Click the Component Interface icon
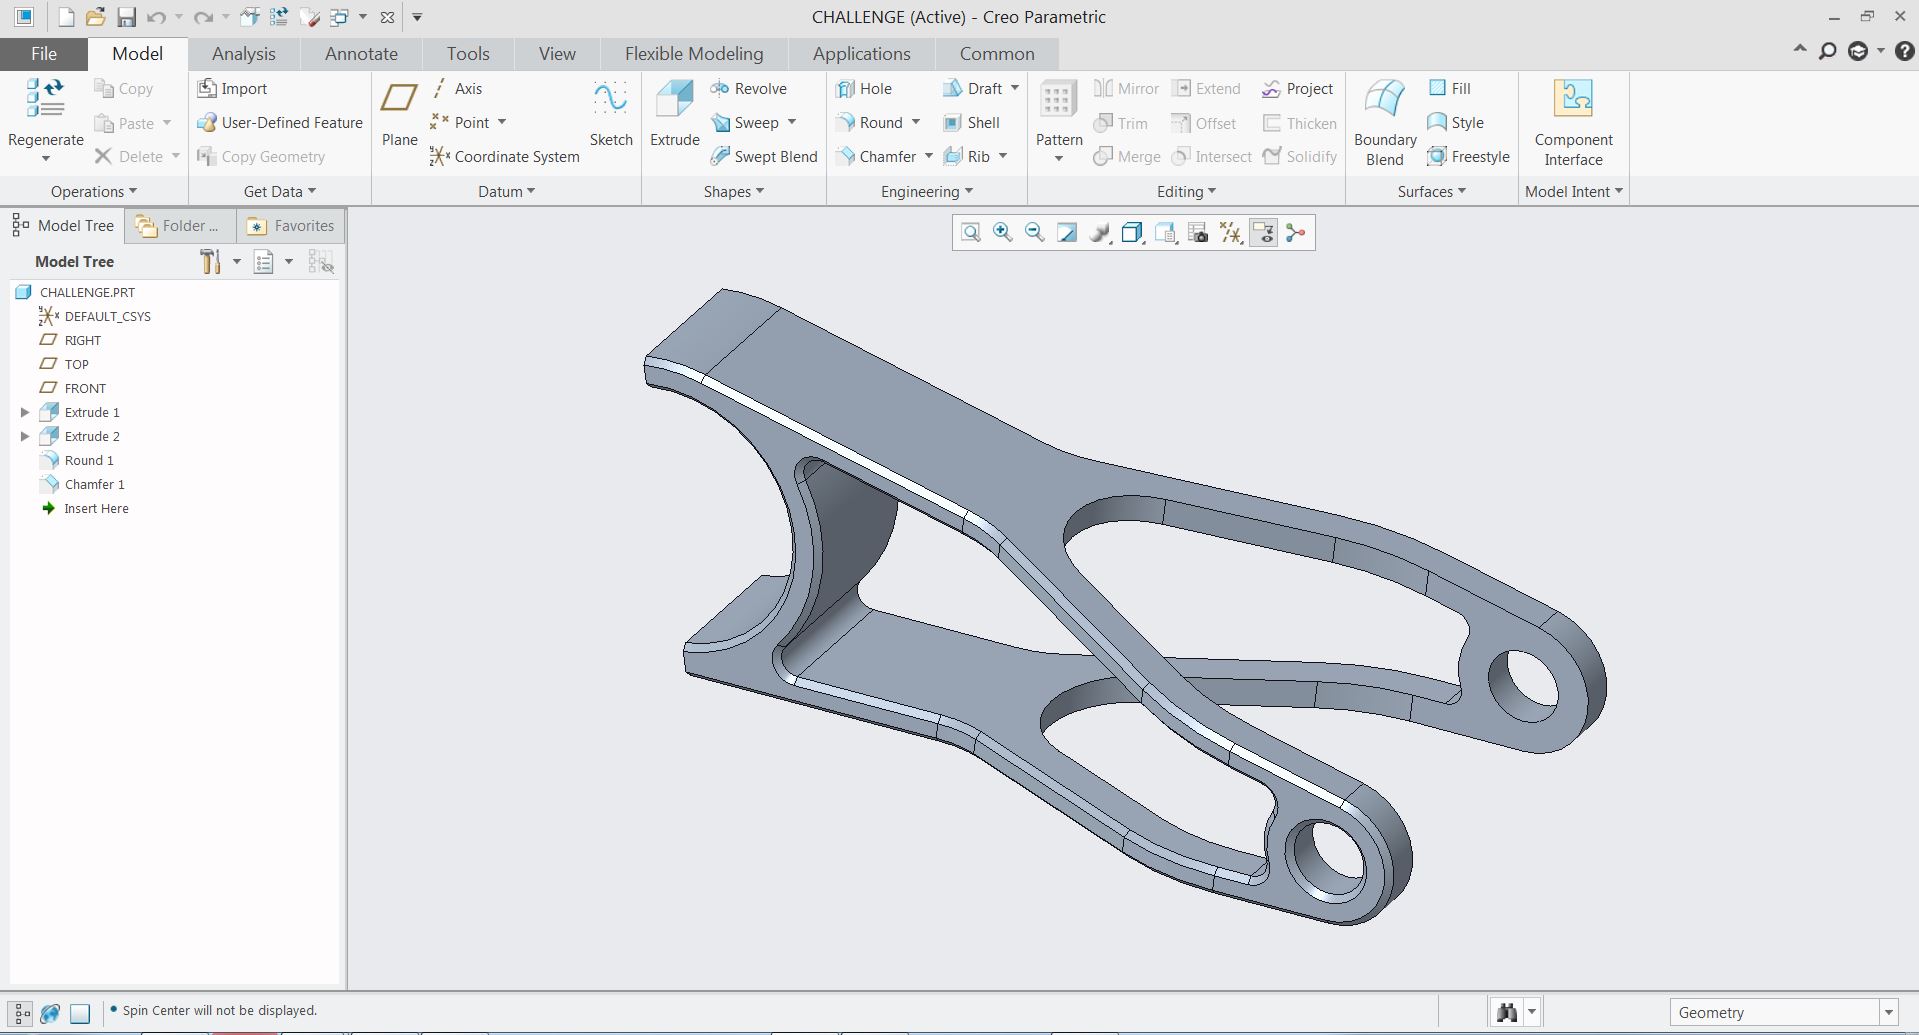The image size is (1919, 1035). click(1573, 98)
